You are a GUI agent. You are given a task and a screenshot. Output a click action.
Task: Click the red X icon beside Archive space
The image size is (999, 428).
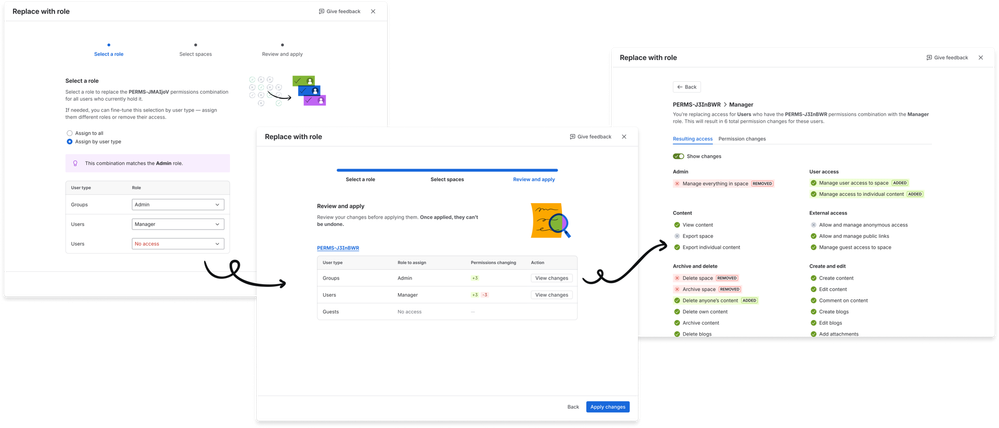(x=677, y=289)
